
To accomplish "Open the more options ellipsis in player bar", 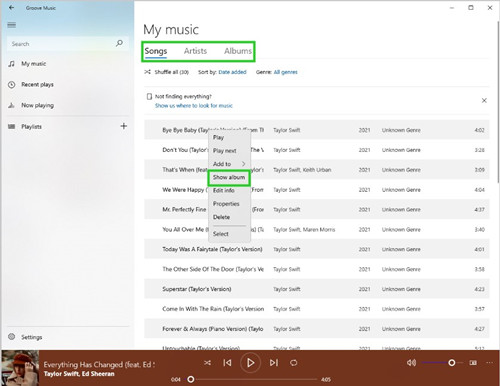I will pos(489,362).
